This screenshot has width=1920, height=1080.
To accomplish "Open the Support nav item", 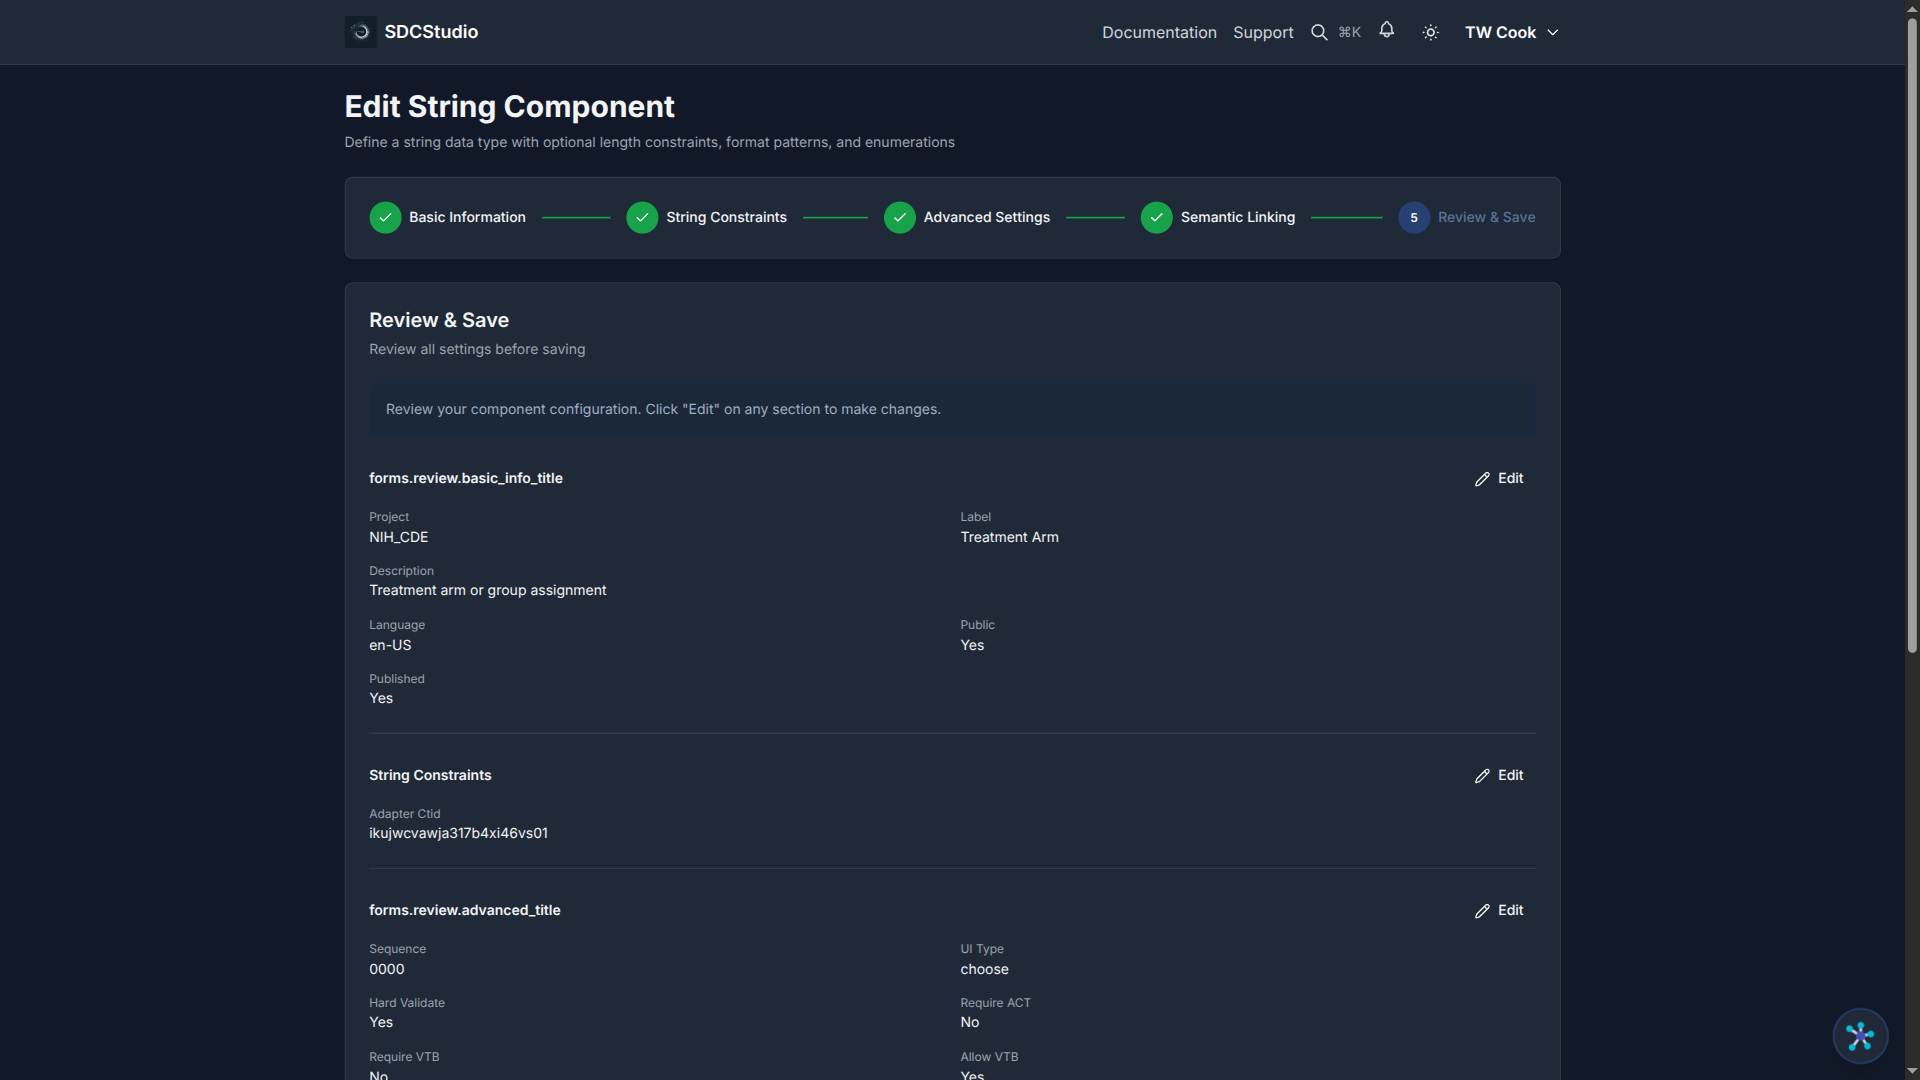I will point(1262,32).
